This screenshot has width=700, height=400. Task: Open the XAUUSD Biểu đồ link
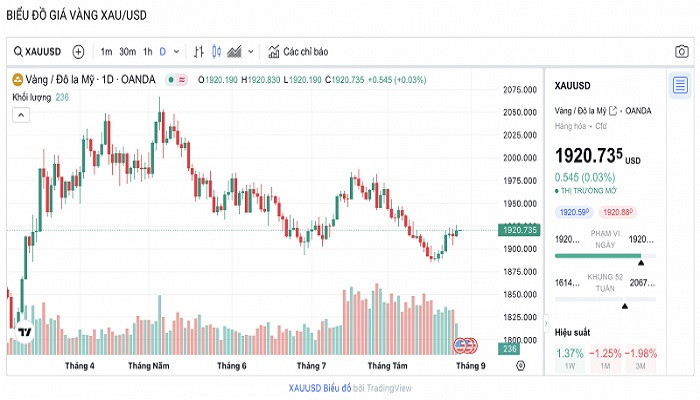[x=319, y=386]
